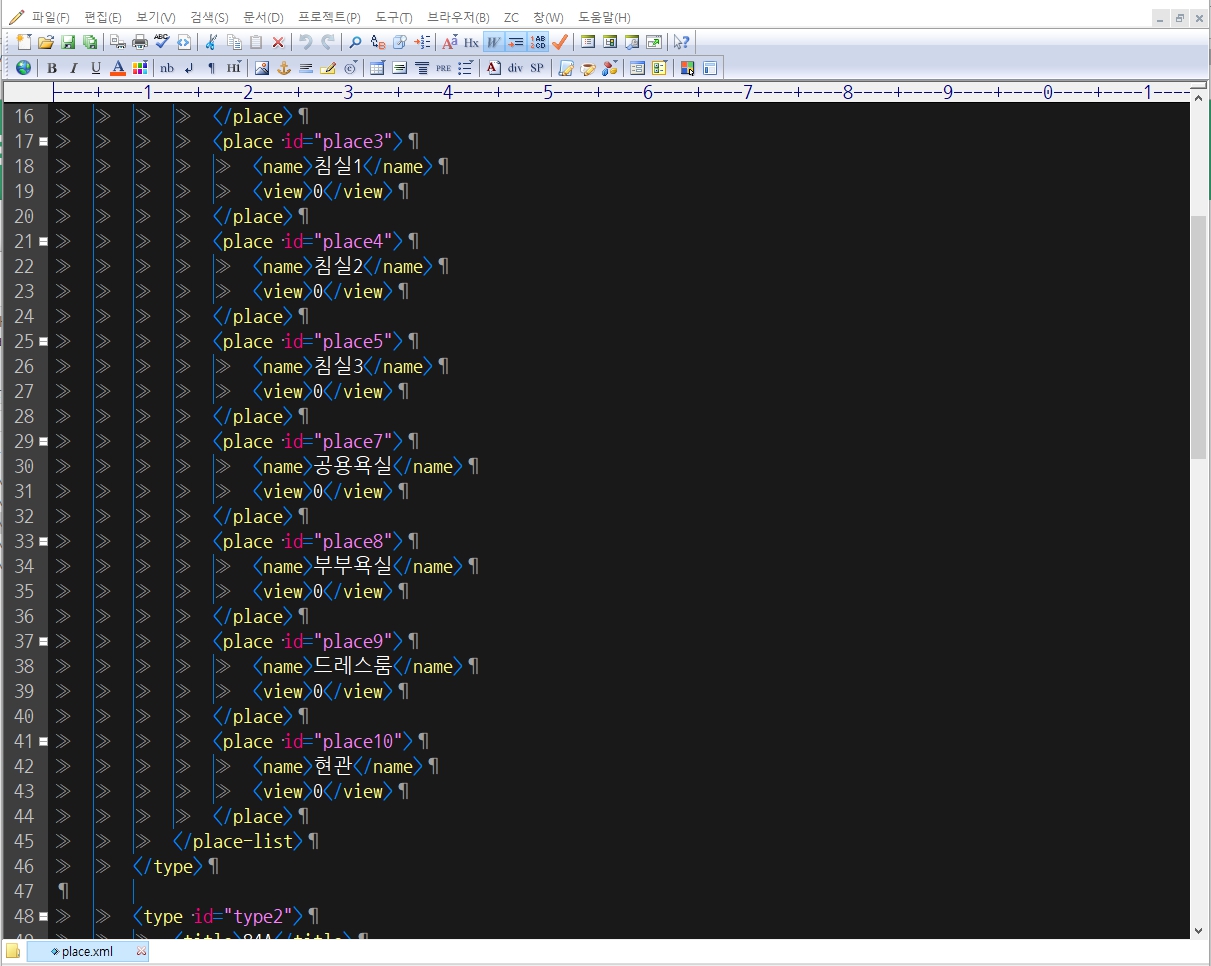1211x966 pixels.
Task: Click the vertical scrollbar thumb
Action: point(1199,336)
